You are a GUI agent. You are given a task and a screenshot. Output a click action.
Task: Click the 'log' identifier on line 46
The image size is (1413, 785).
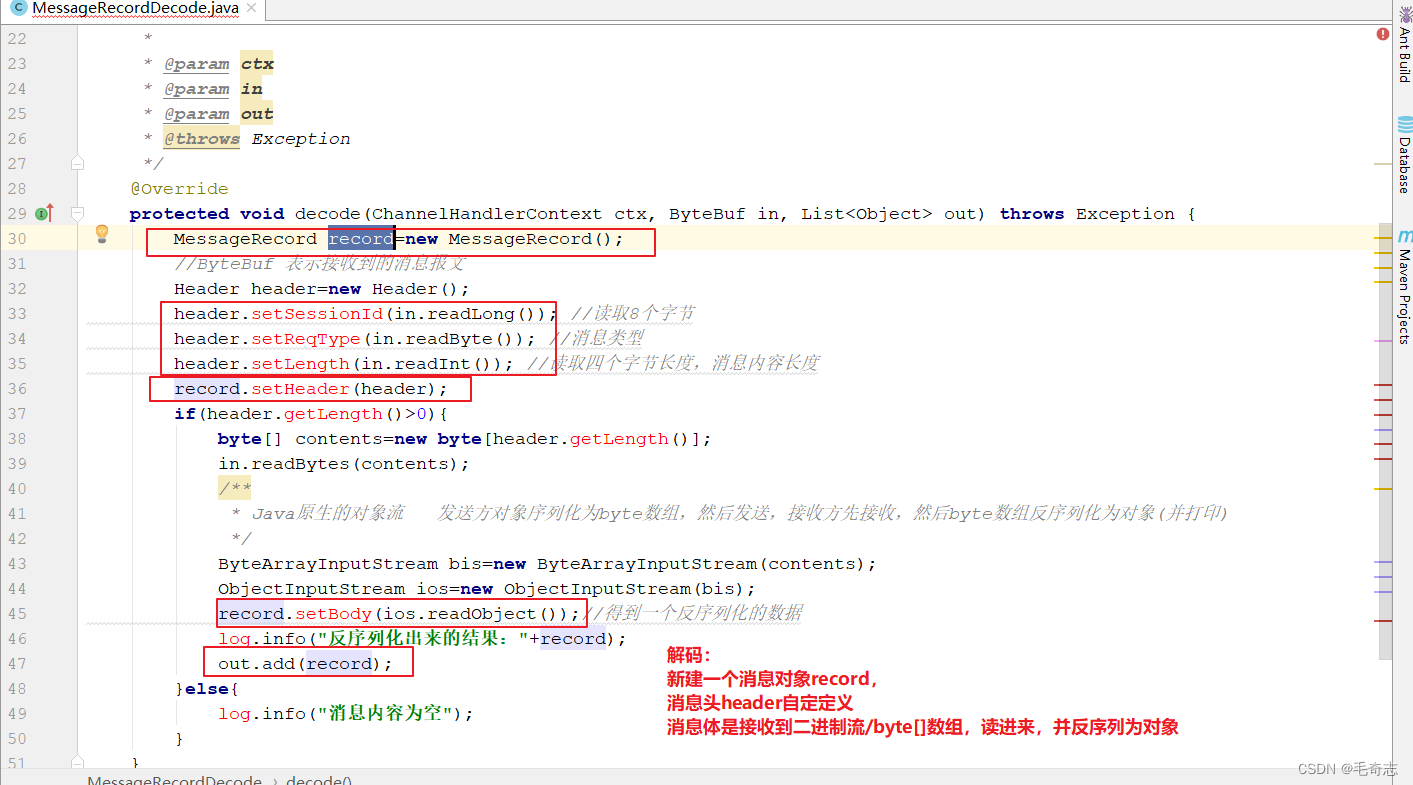click(x=234, y=639)
